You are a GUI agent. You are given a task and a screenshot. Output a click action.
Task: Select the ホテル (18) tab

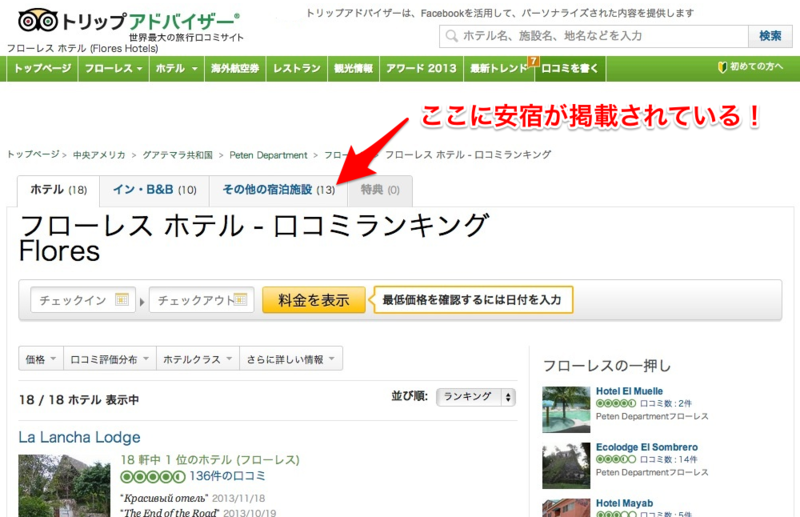coord(59,190)
